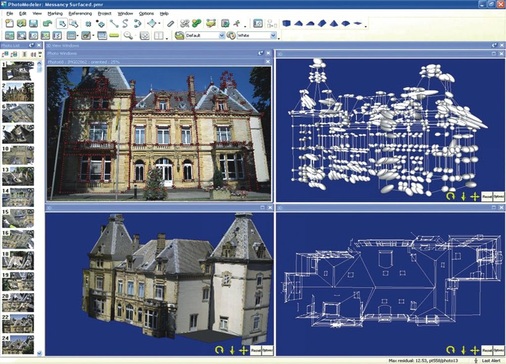Open the White material dropdown
The height and width of the screenshot is (364, 506).
(x=273, y=35)
